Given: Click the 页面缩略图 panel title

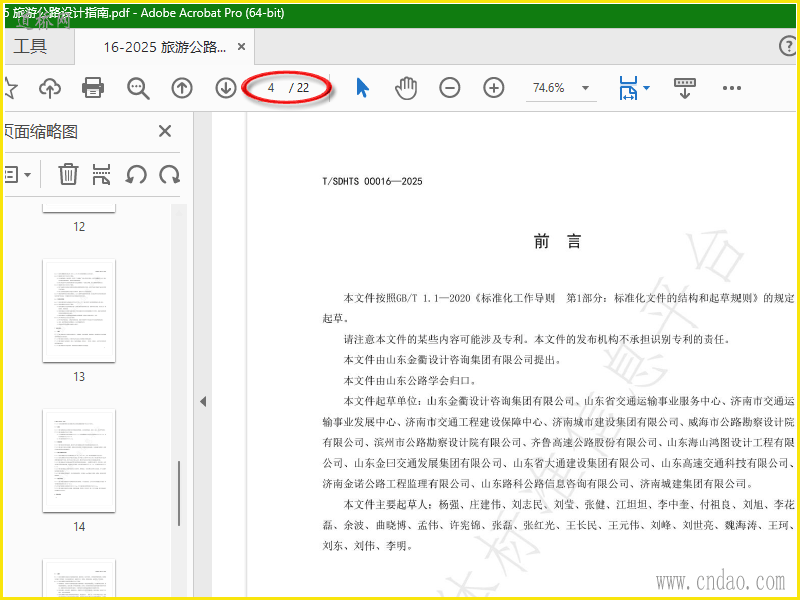Looking at the screenshot, I should [41, 132].
